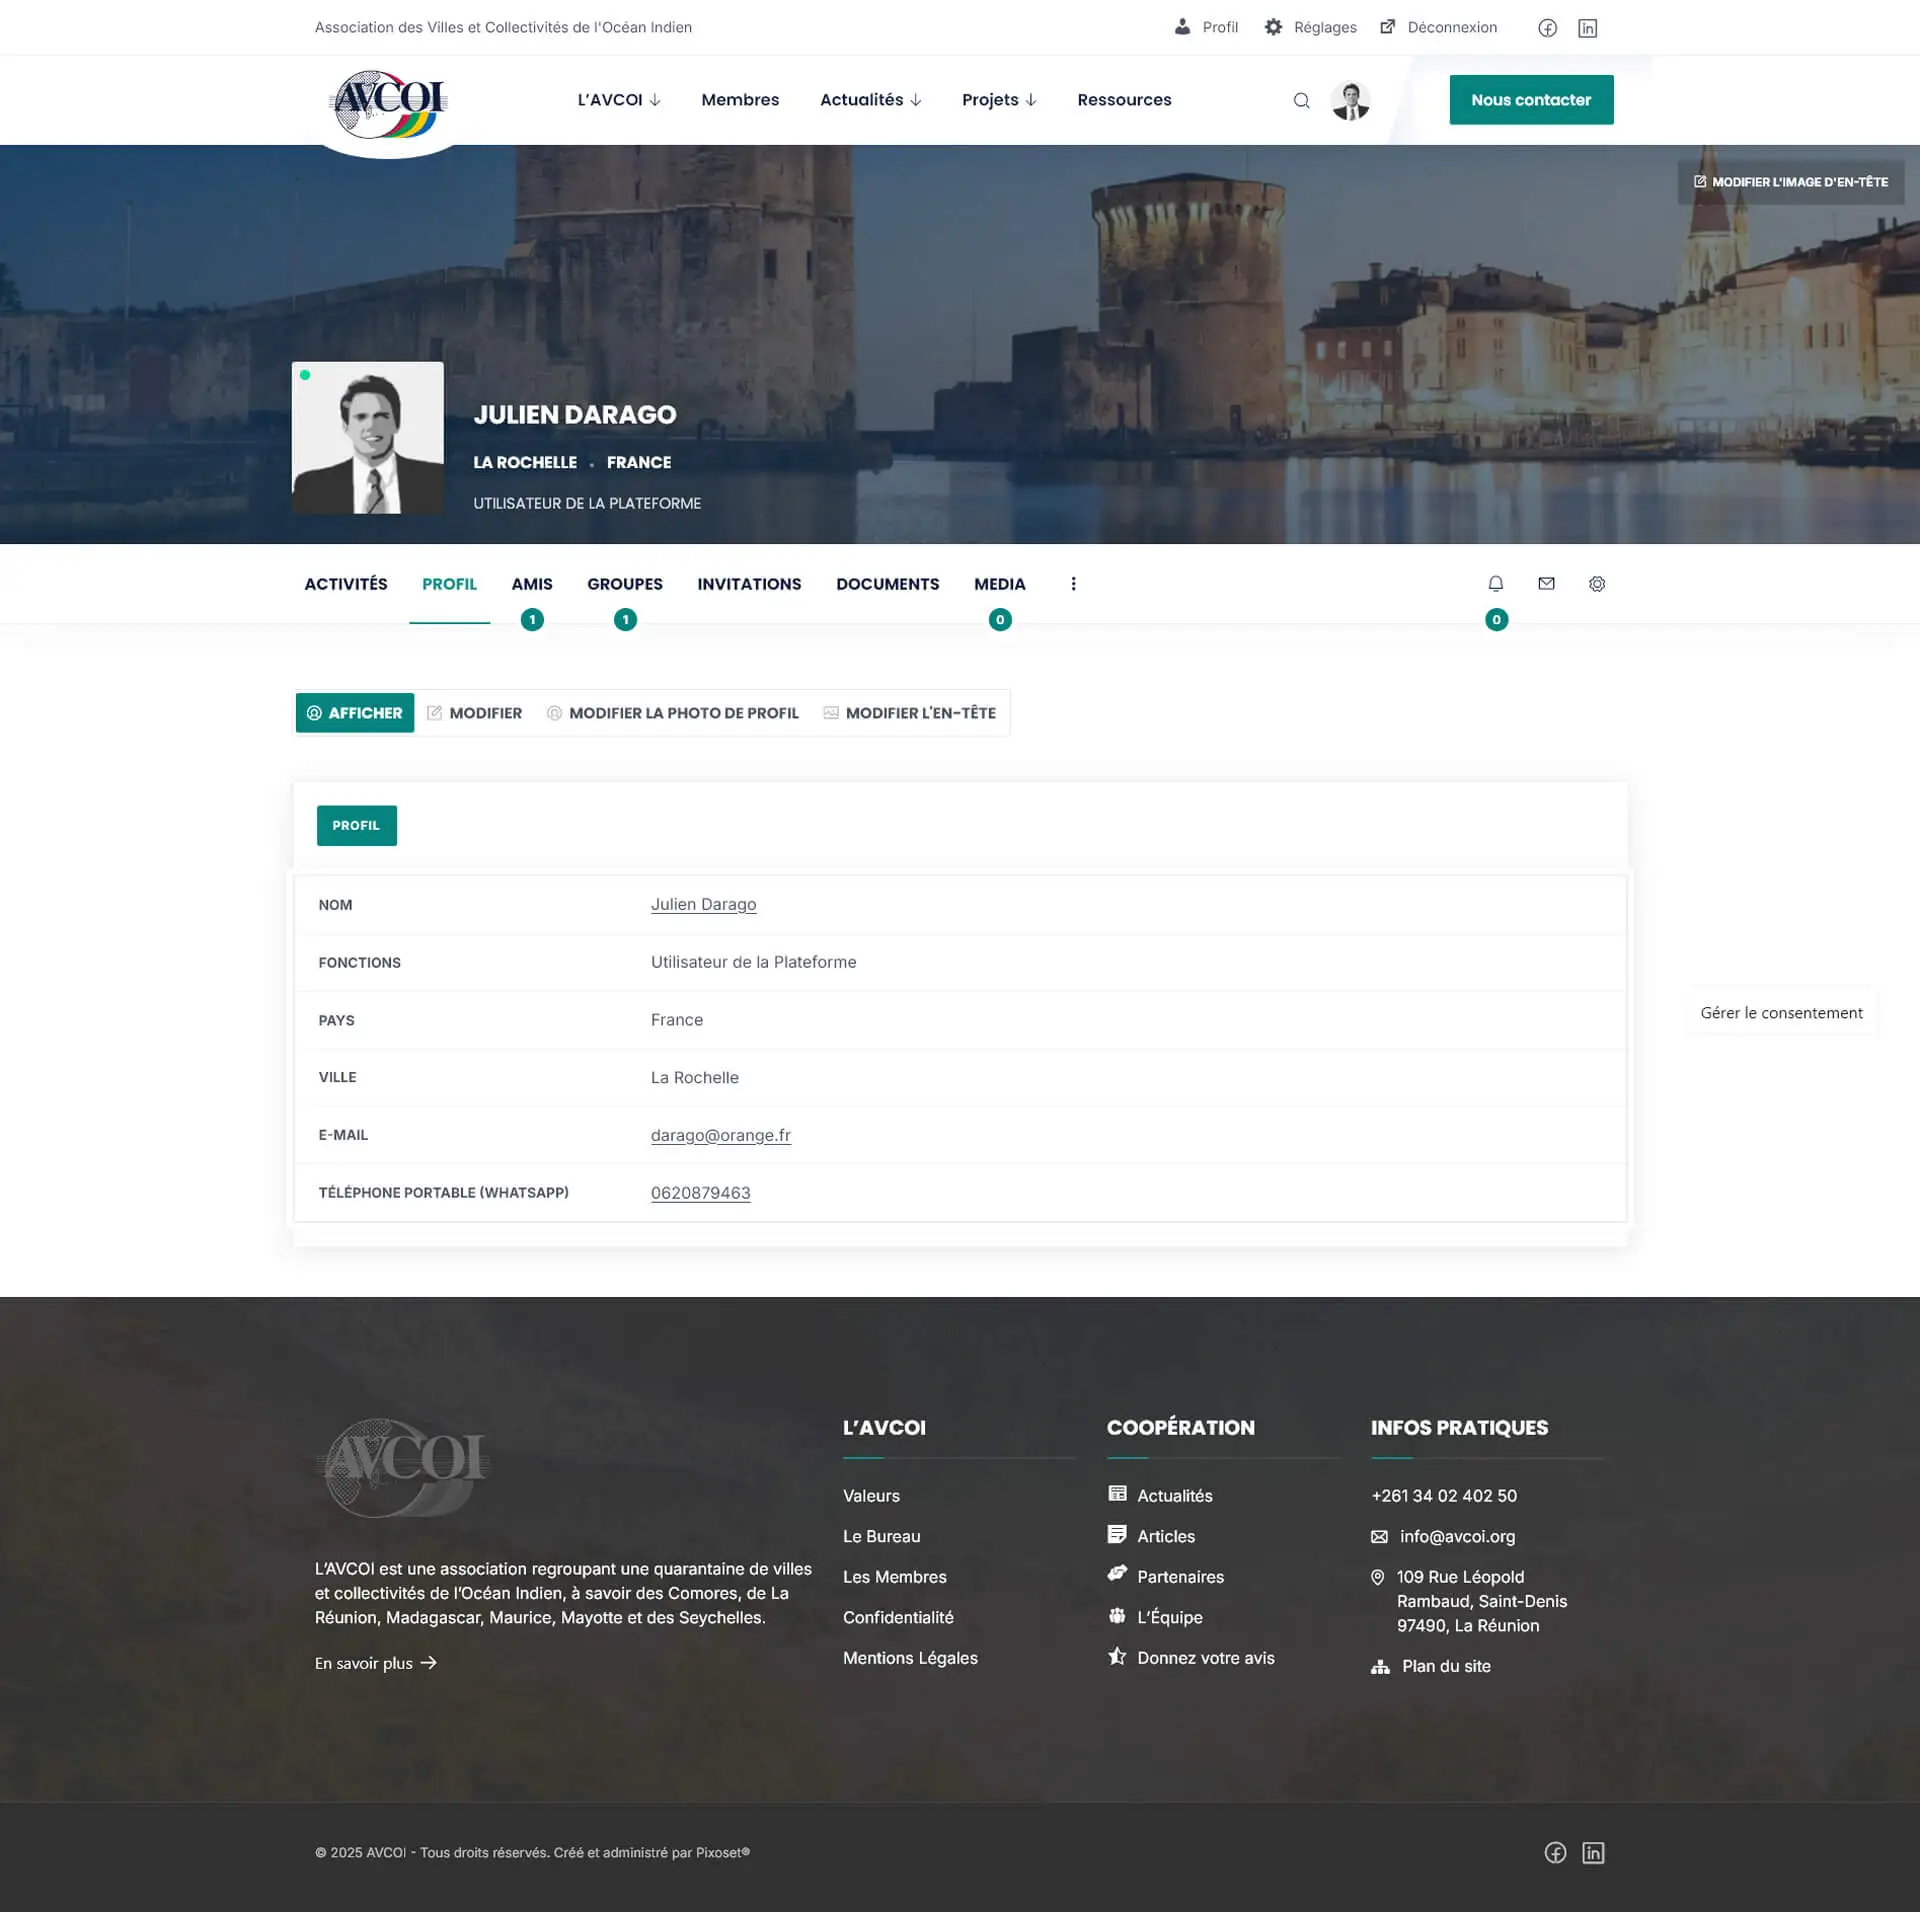
Task: Open the darago@orange.fr email link
Action: pyautogui.click(x=720, y=1135)
